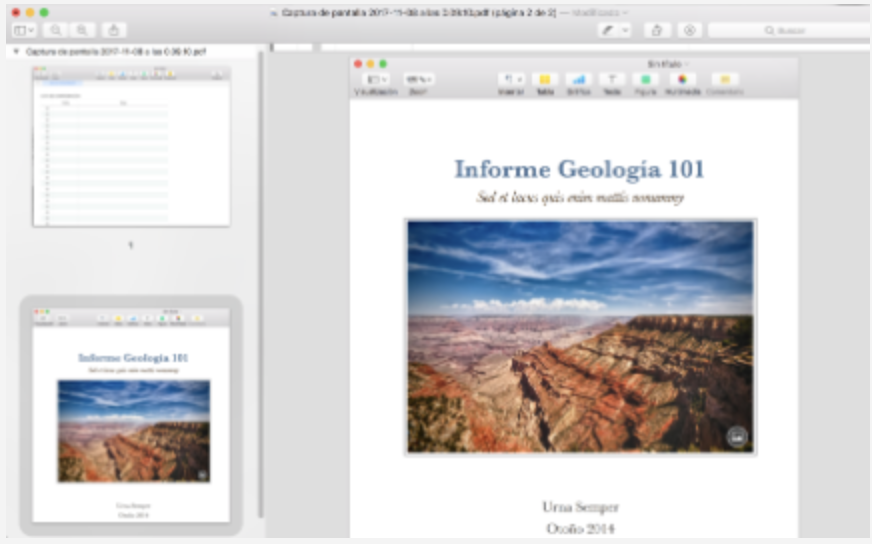Select the page 2 thumbnail with canyon photo

[x=131, y=415]
